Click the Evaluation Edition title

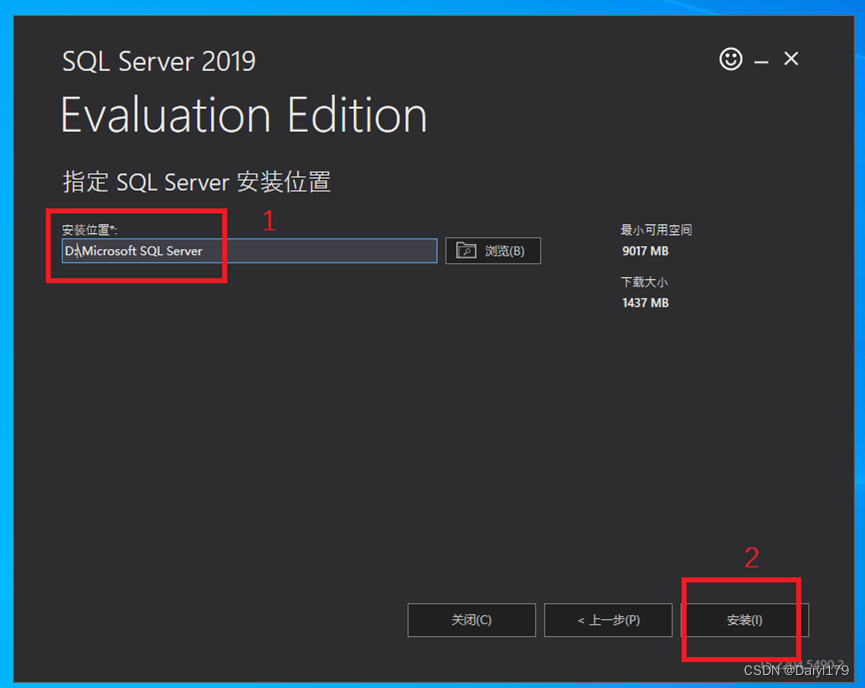244,115
